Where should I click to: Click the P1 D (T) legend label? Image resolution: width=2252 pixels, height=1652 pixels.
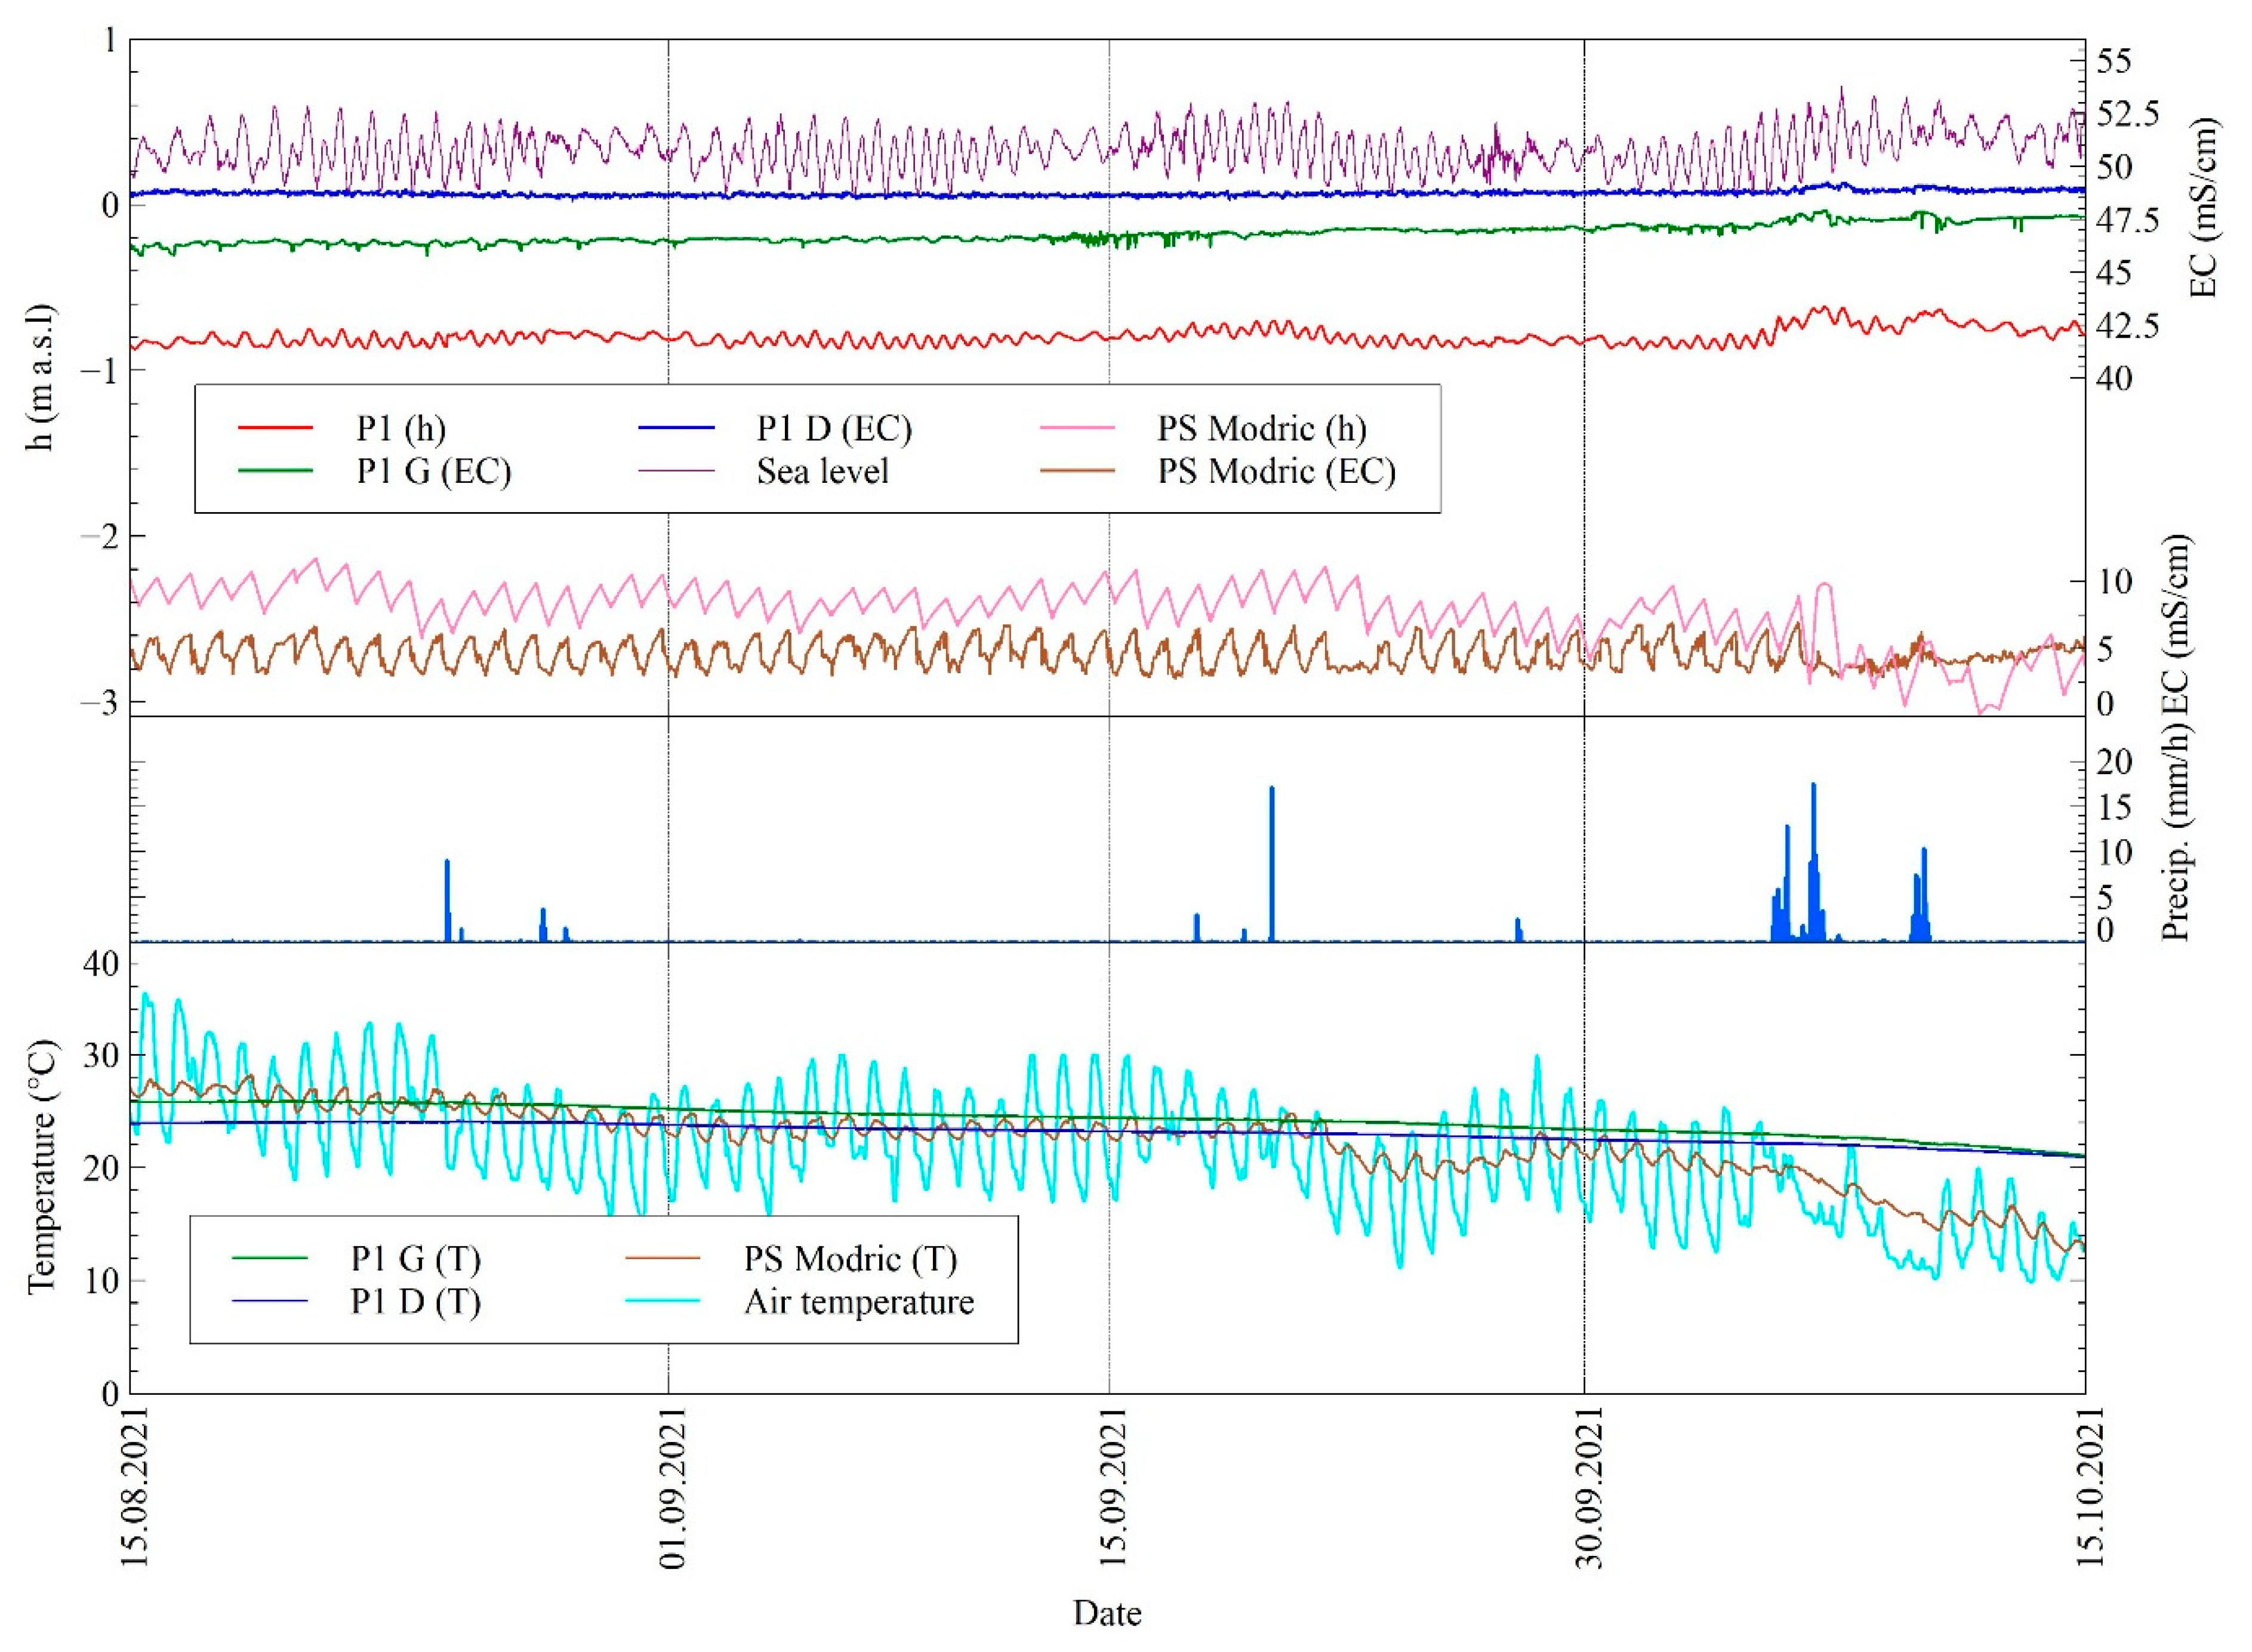[x=415, y=1301]
